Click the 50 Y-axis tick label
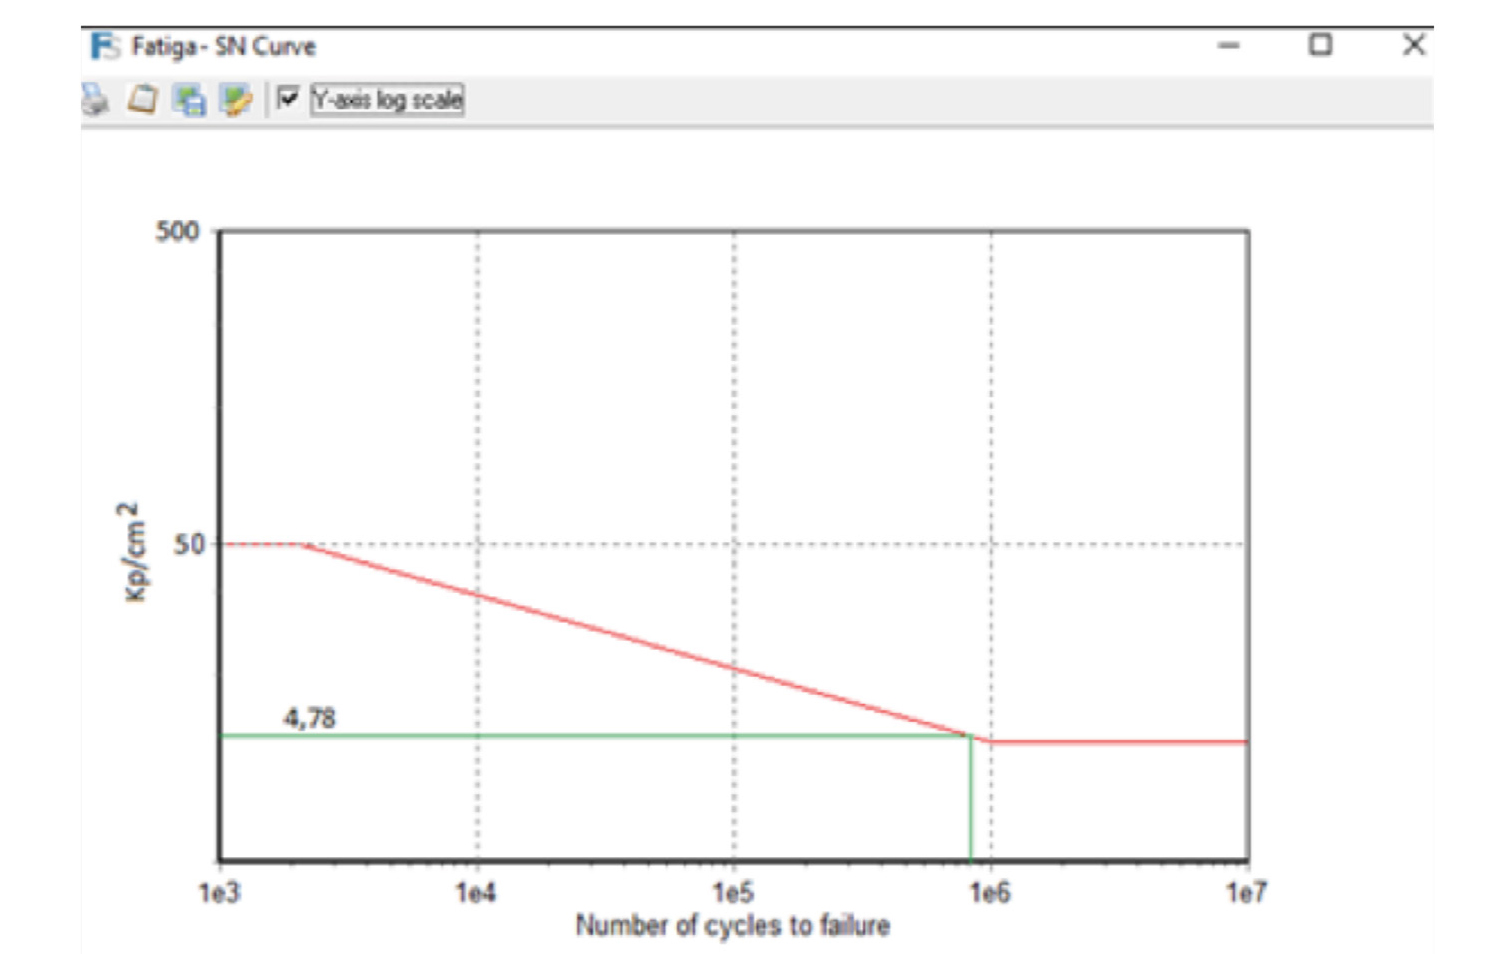Screen dimensions: 1505x954 click(x=189, y=544)
